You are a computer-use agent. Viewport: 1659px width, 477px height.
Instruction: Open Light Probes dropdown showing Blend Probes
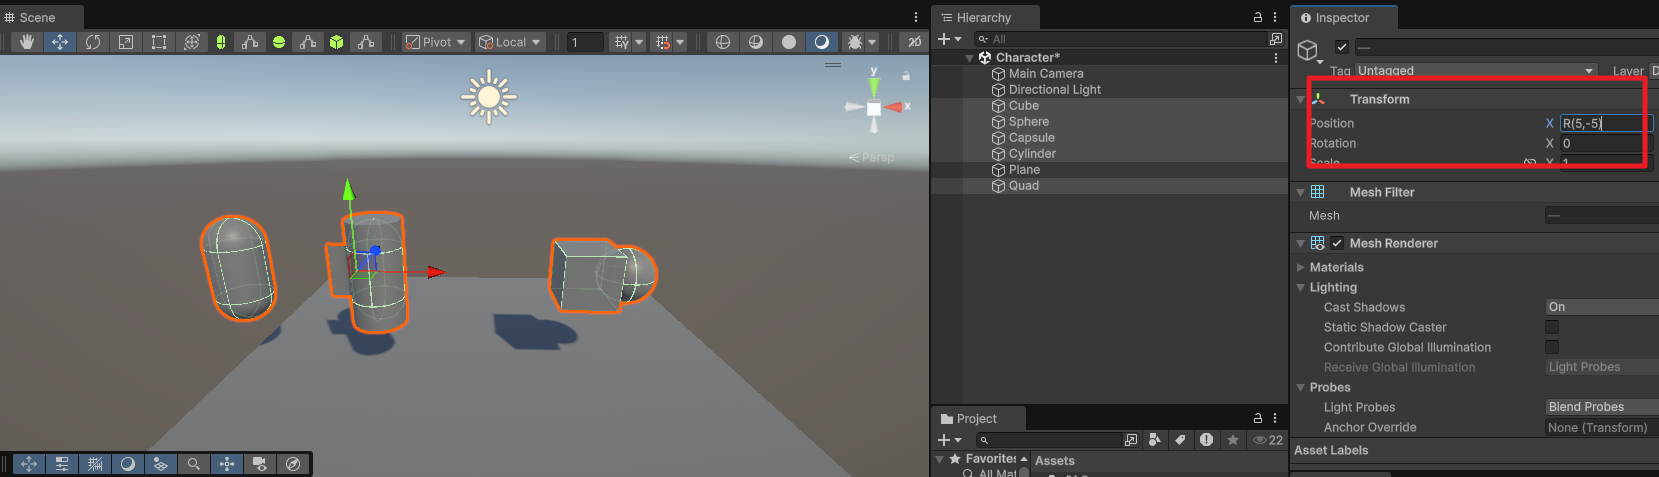click(x=1602, y=407)
